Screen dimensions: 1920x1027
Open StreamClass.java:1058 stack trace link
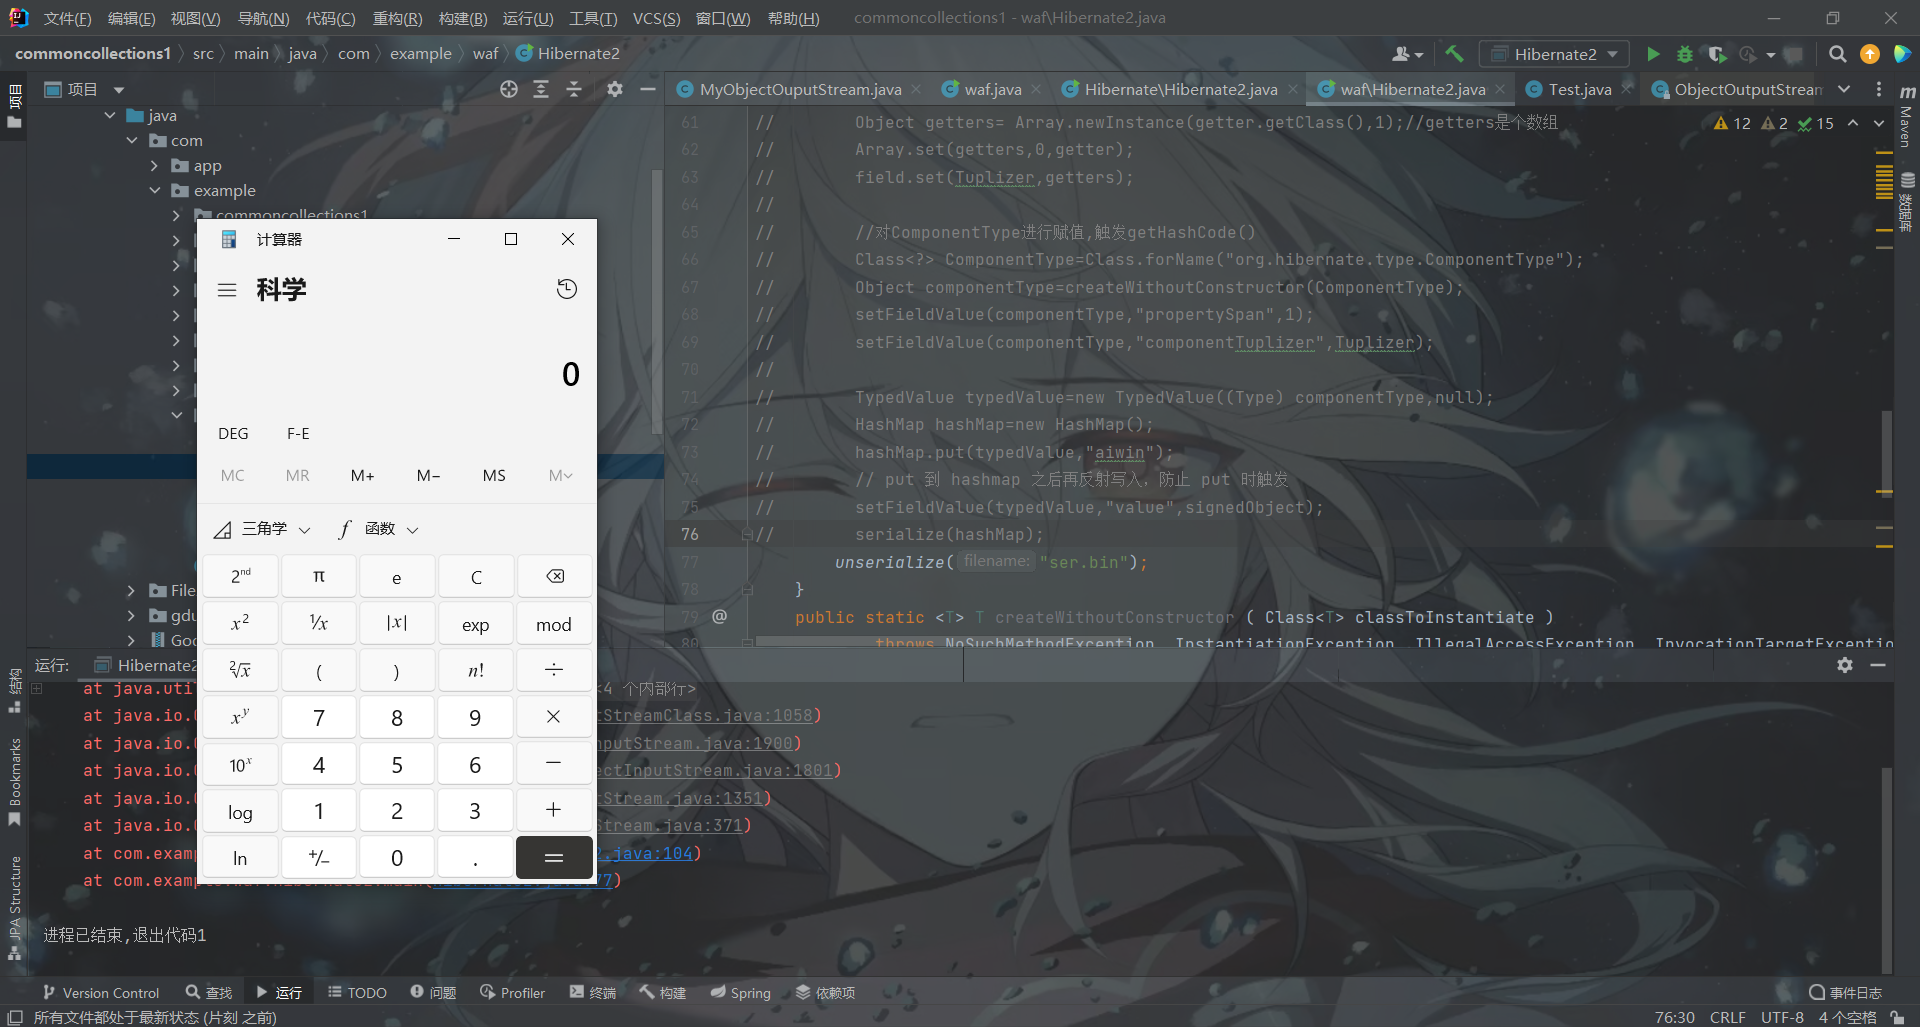708,715
